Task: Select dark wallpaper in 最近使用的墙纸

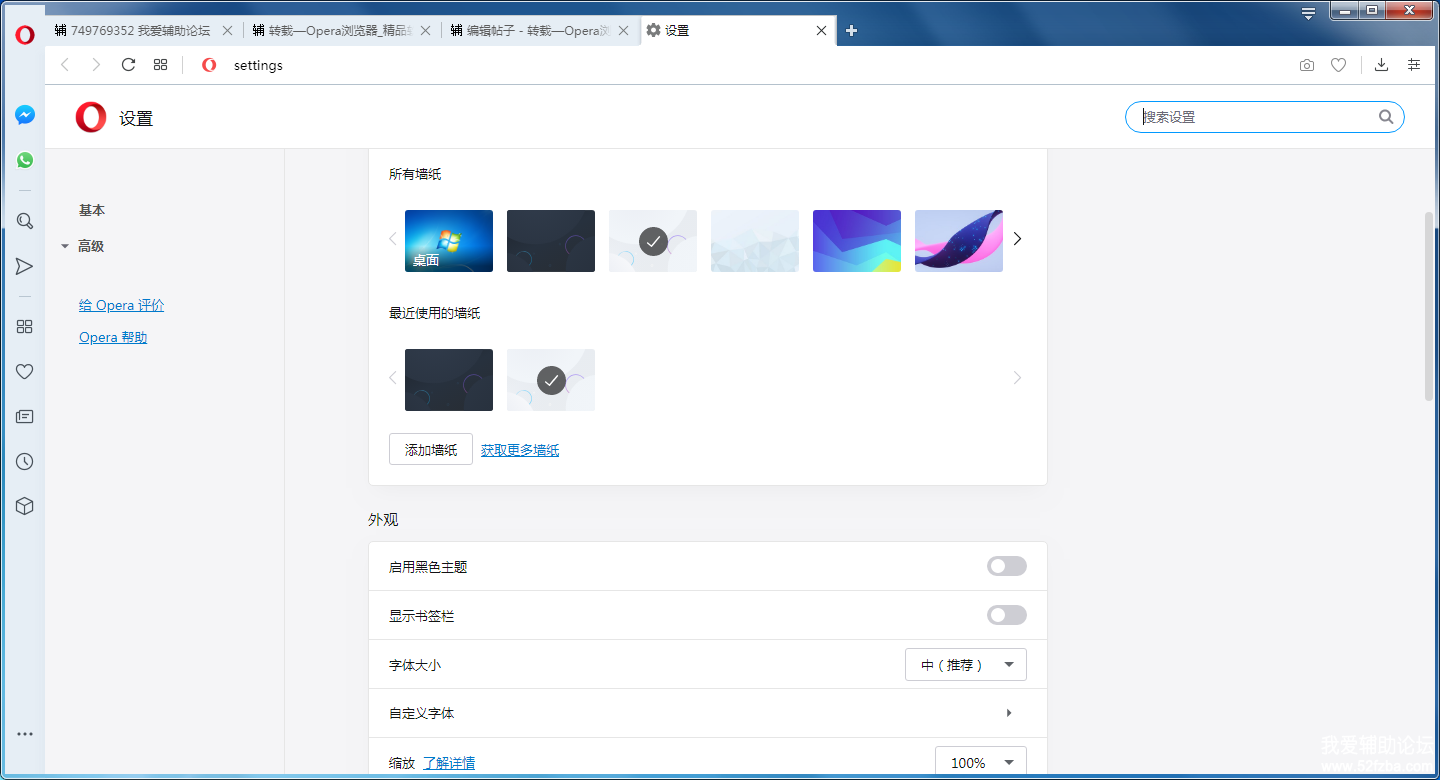Action: [449, 380]
